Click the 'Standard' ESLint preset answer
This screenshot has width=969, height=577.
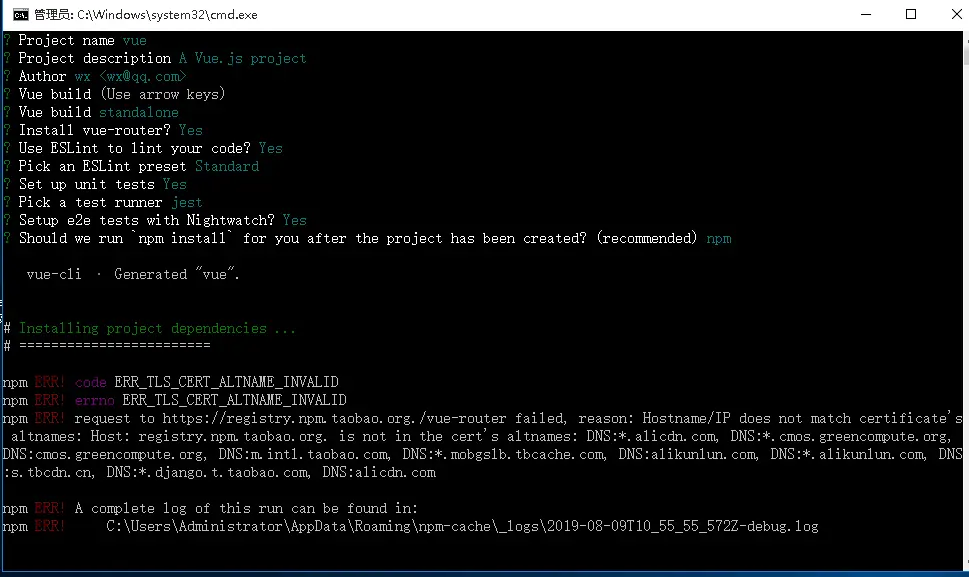pos(227,166)
